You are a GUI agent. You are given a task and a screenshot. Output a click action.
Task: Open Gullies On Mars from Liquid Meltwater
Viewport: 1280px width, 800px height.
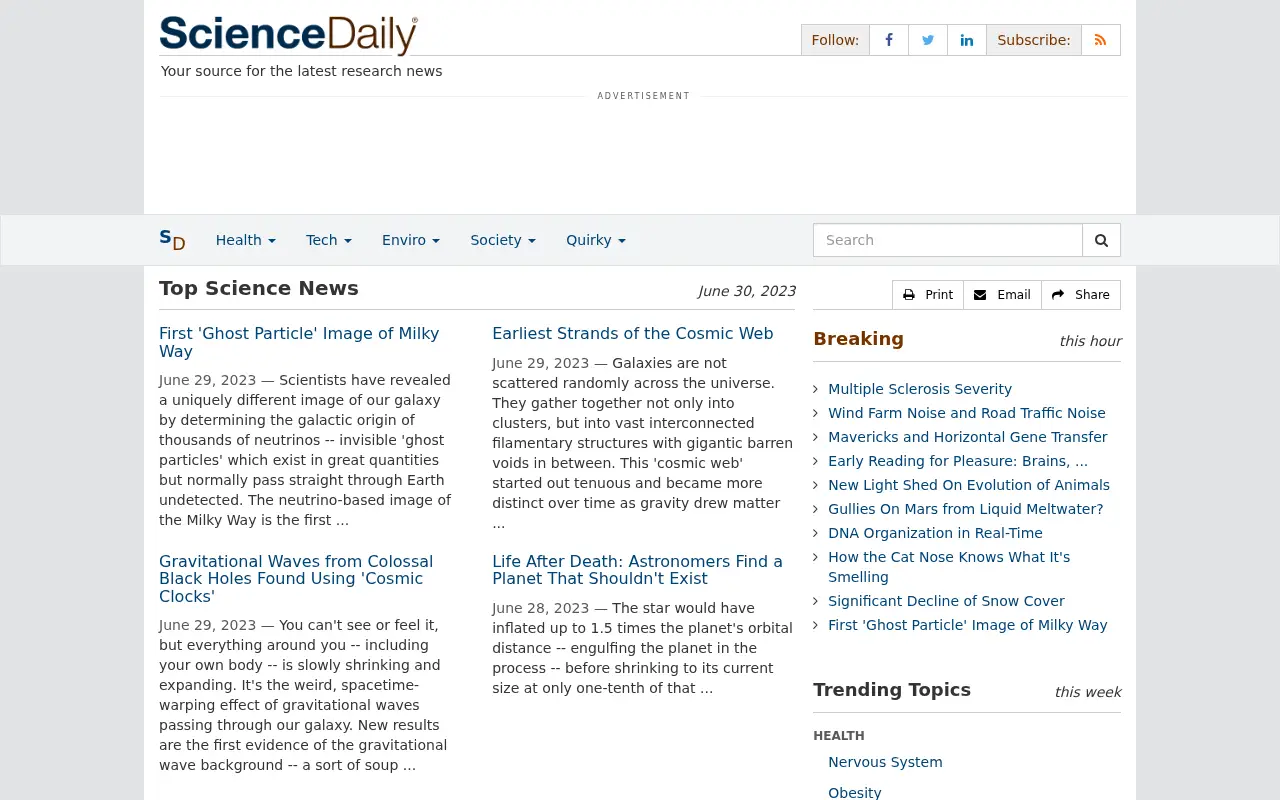pos(966,509)
